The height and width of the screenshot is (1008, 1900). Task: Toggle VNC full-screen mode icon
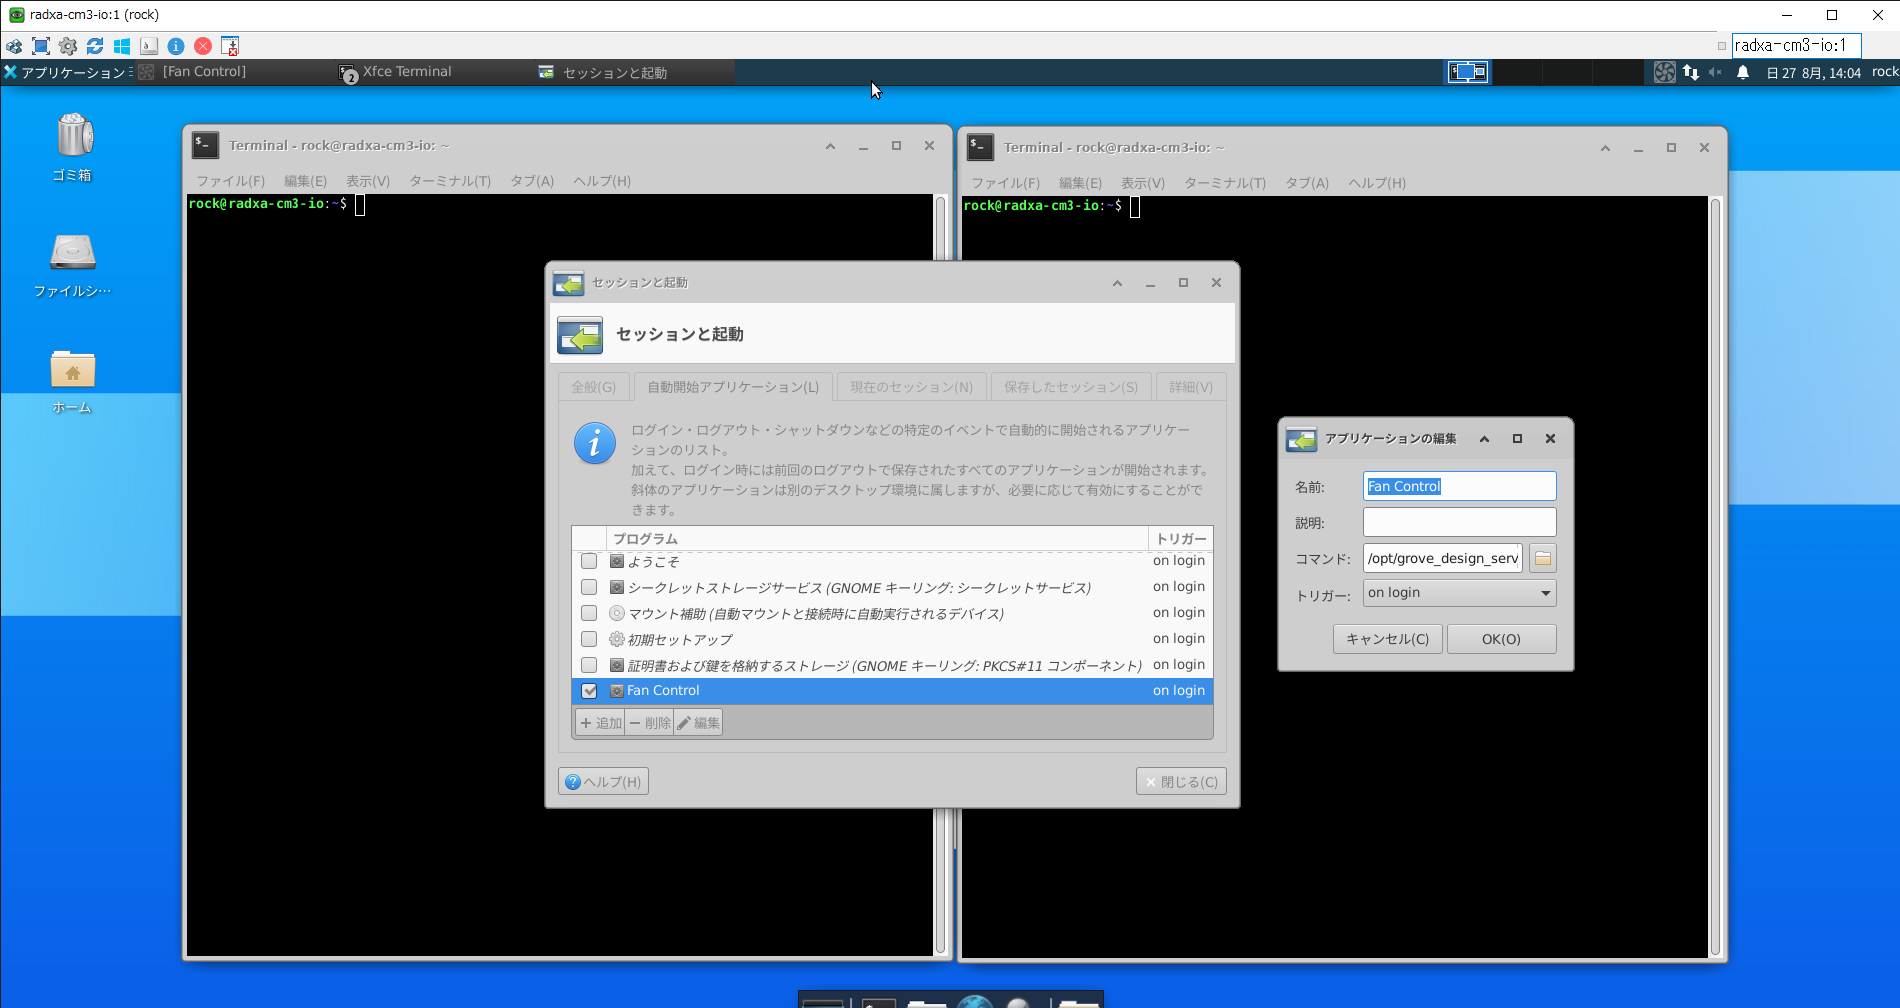tap(41, 46)
